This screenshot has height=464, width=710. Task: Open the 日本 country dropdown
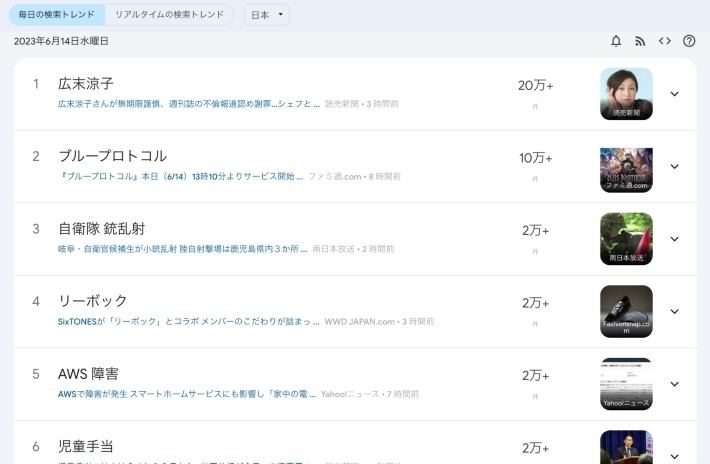[x=266, y=15]
